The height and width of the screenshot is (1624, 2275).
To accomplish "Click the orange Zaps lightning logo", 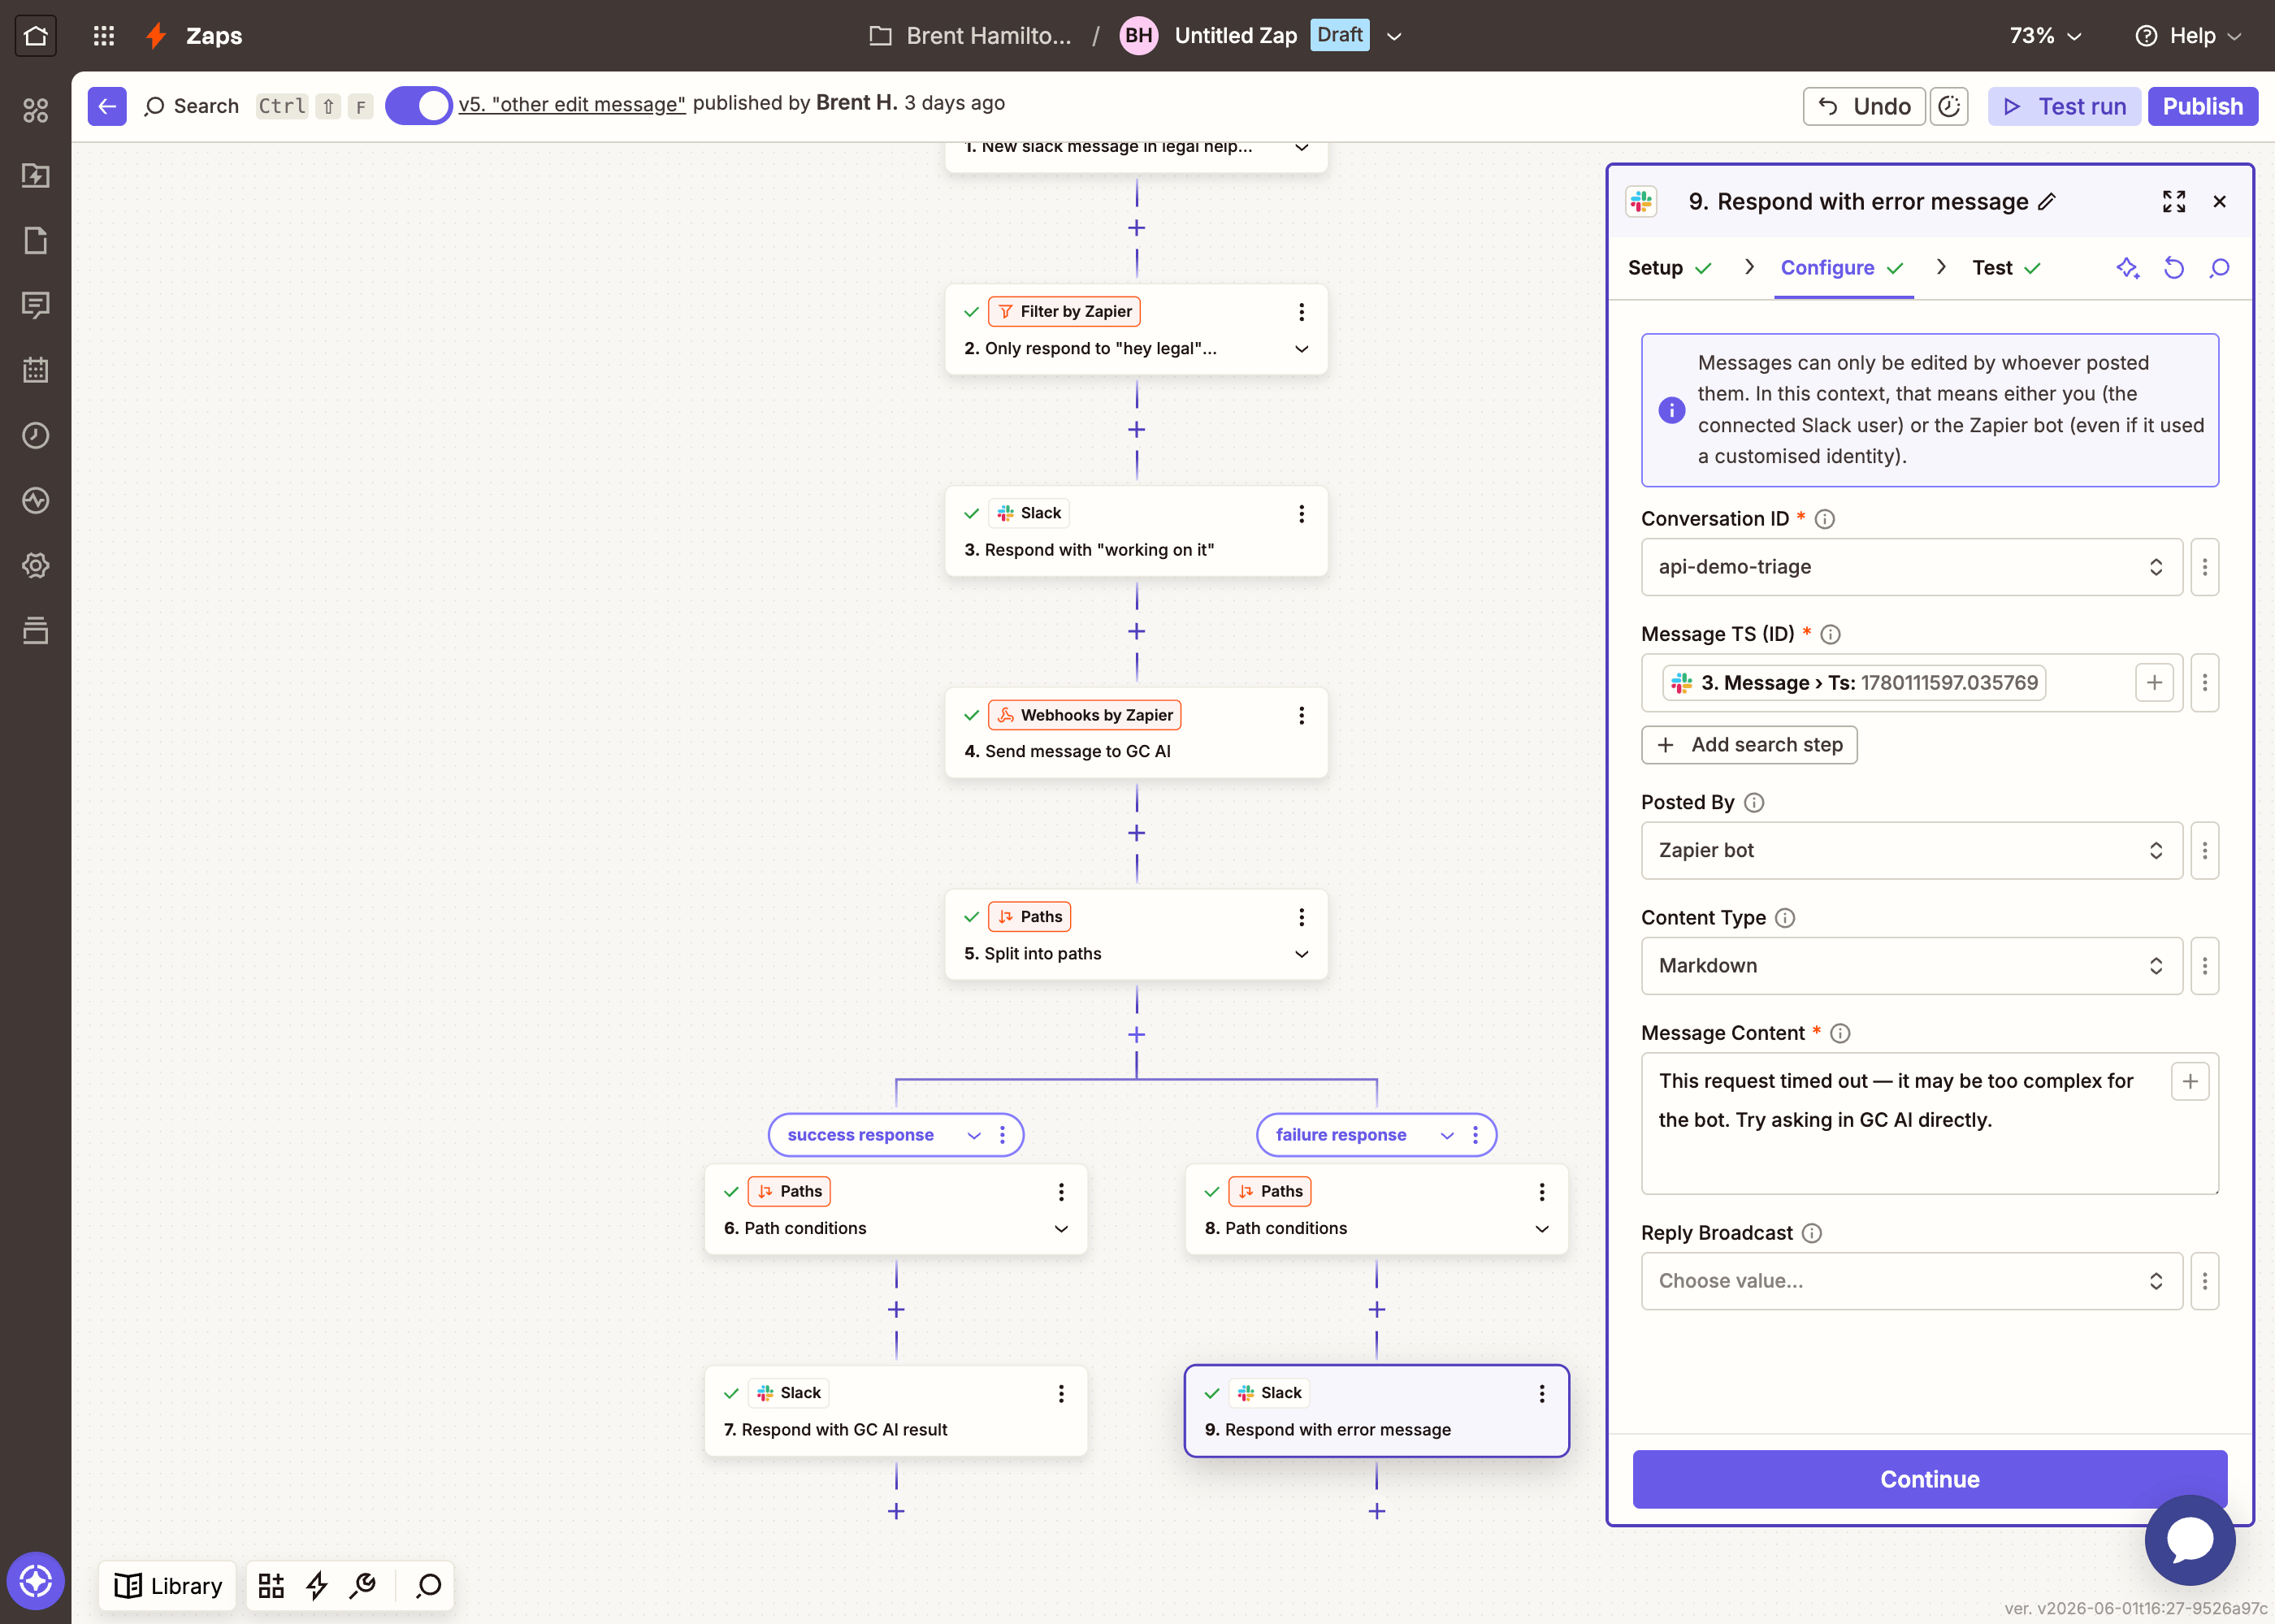I will pyautogui.click(x=156, y=36).
